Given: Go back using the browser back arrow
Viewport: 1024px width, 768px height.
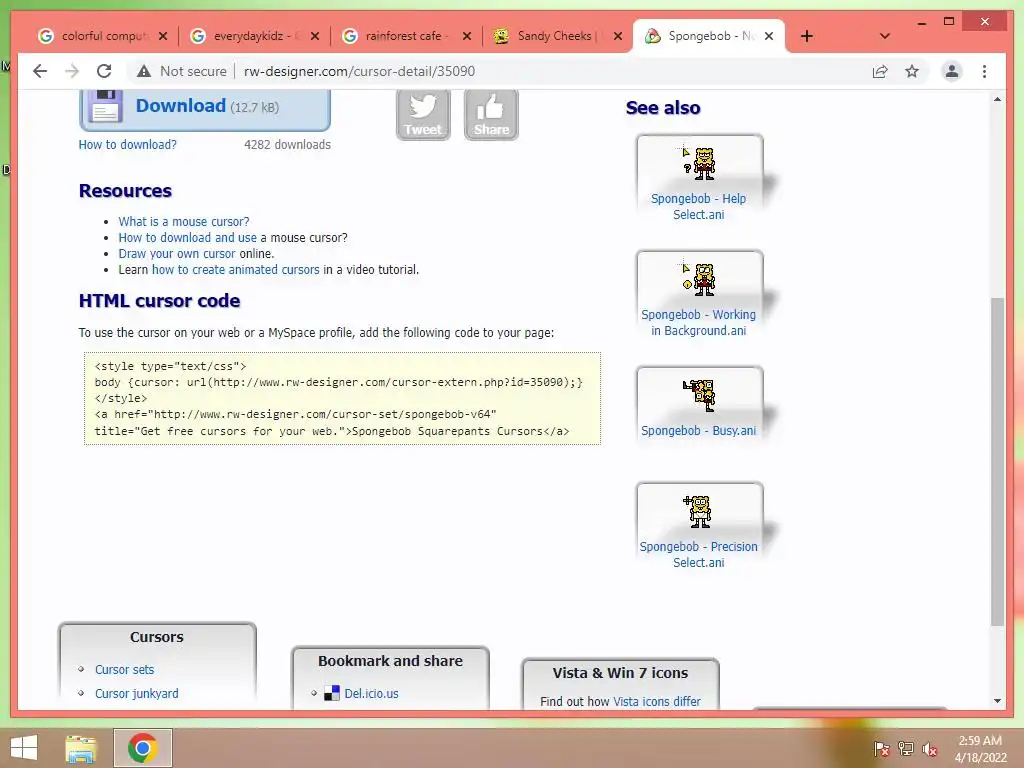Looking at the screenshot, I should click(40, 71).
